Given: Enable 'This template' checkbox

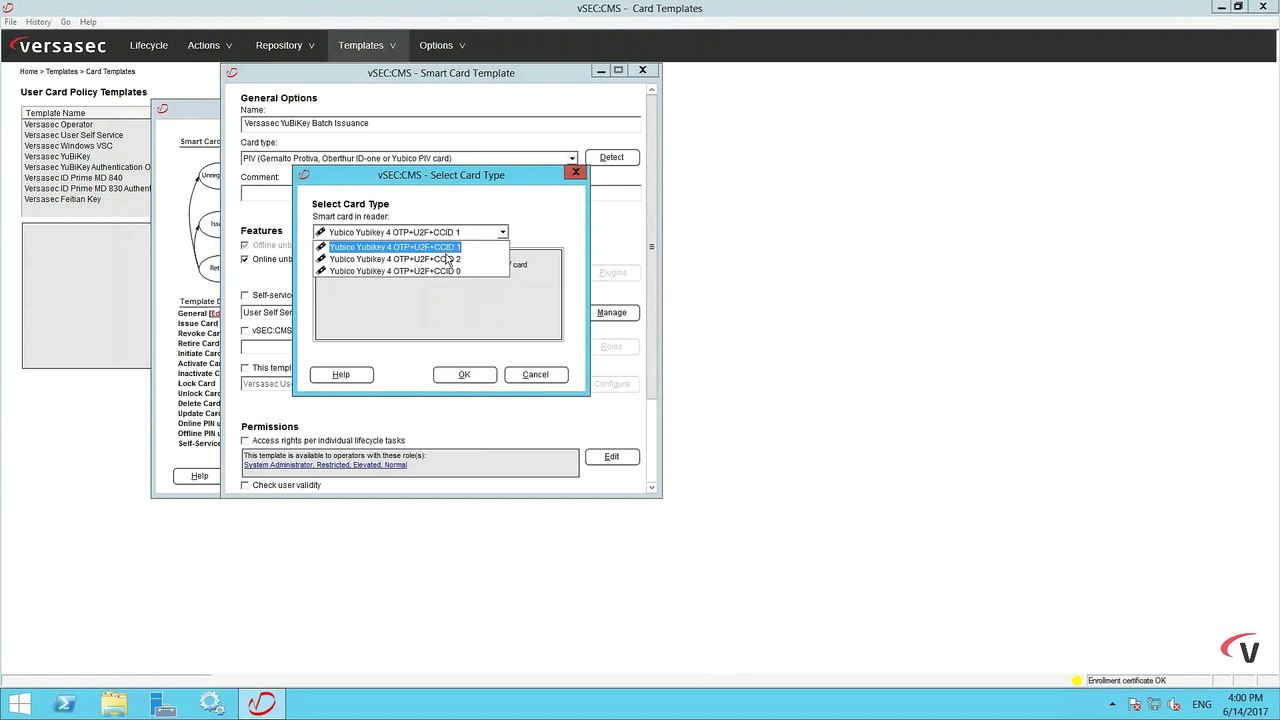Looking at the screenshot, I should pyautogui.click(x=245, y=368).
